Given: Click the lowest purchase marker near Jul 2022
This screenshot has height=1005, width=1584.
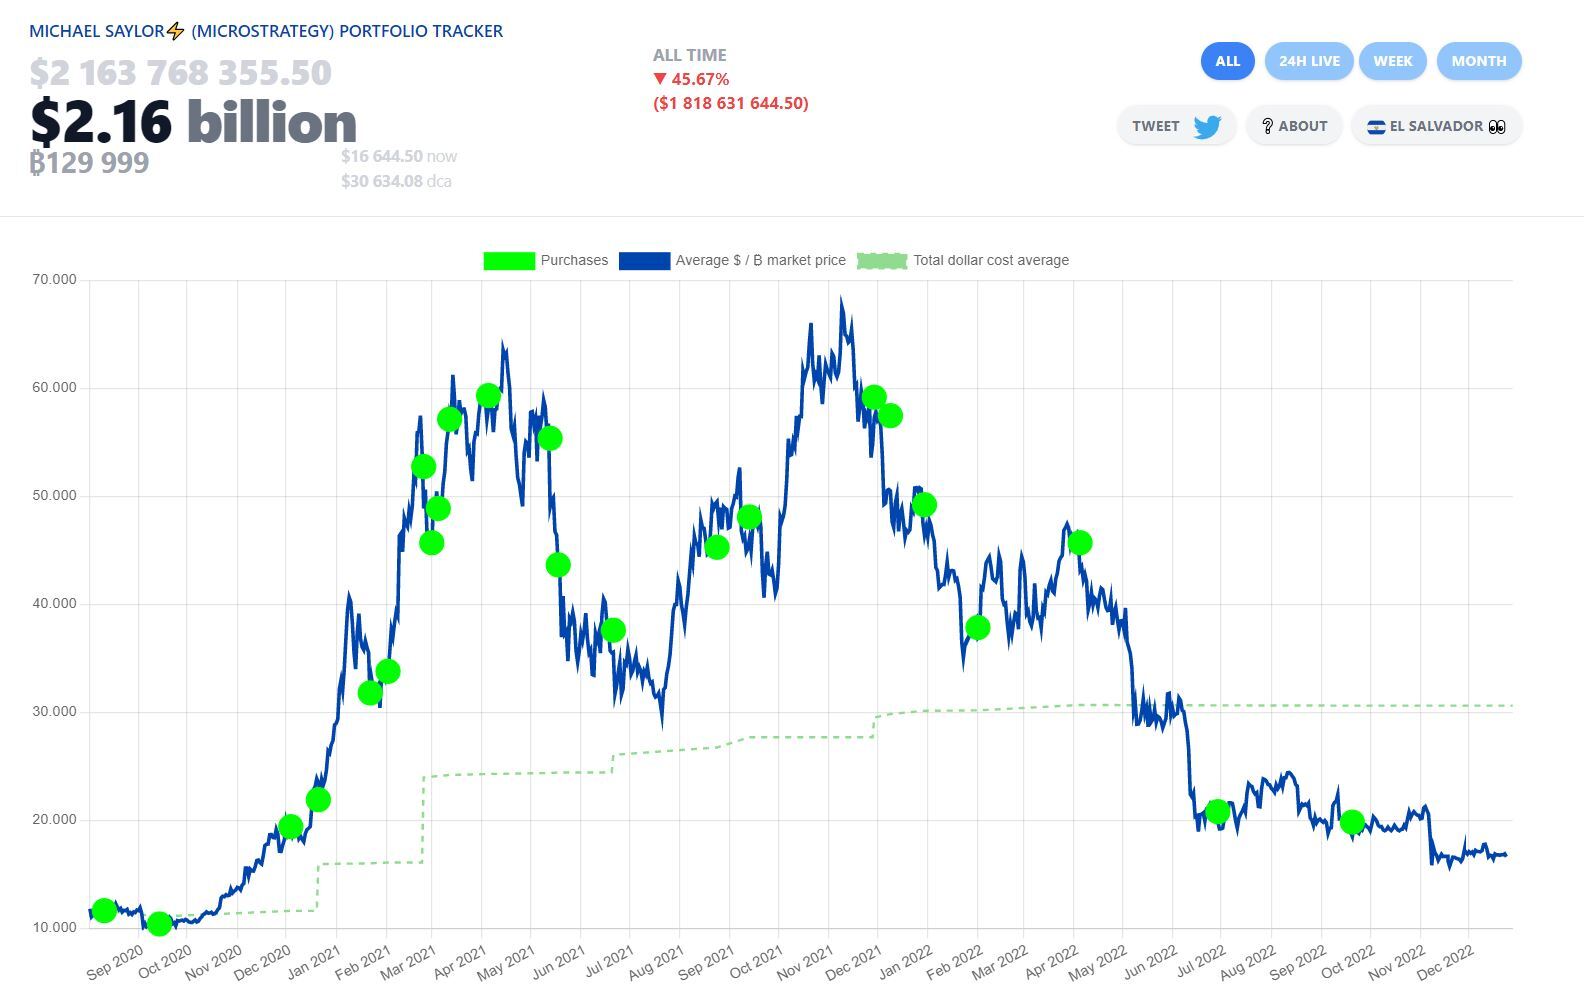Looking at the screenshot, I should point(1217,811).
